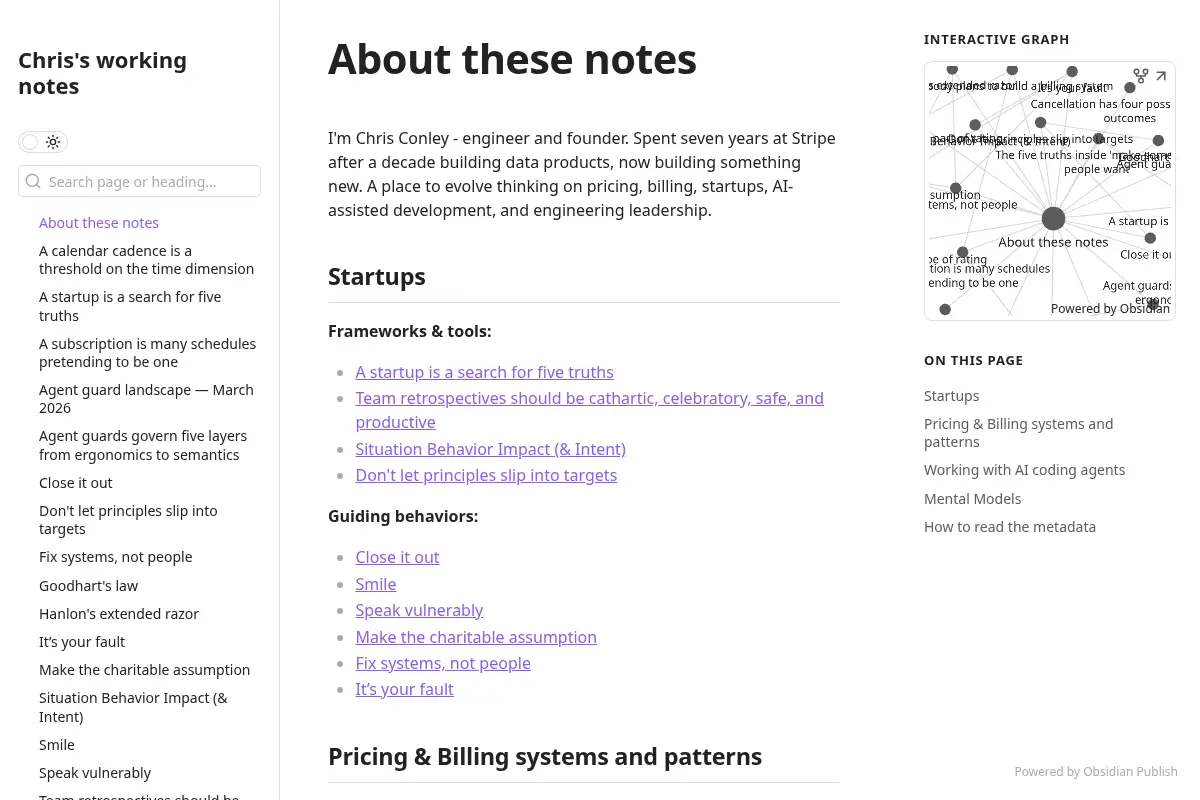The height and width of the screenshot is (800, 1200).
Task: Click the Interactive Graph panel heading
Action: [x=997, y=40]
